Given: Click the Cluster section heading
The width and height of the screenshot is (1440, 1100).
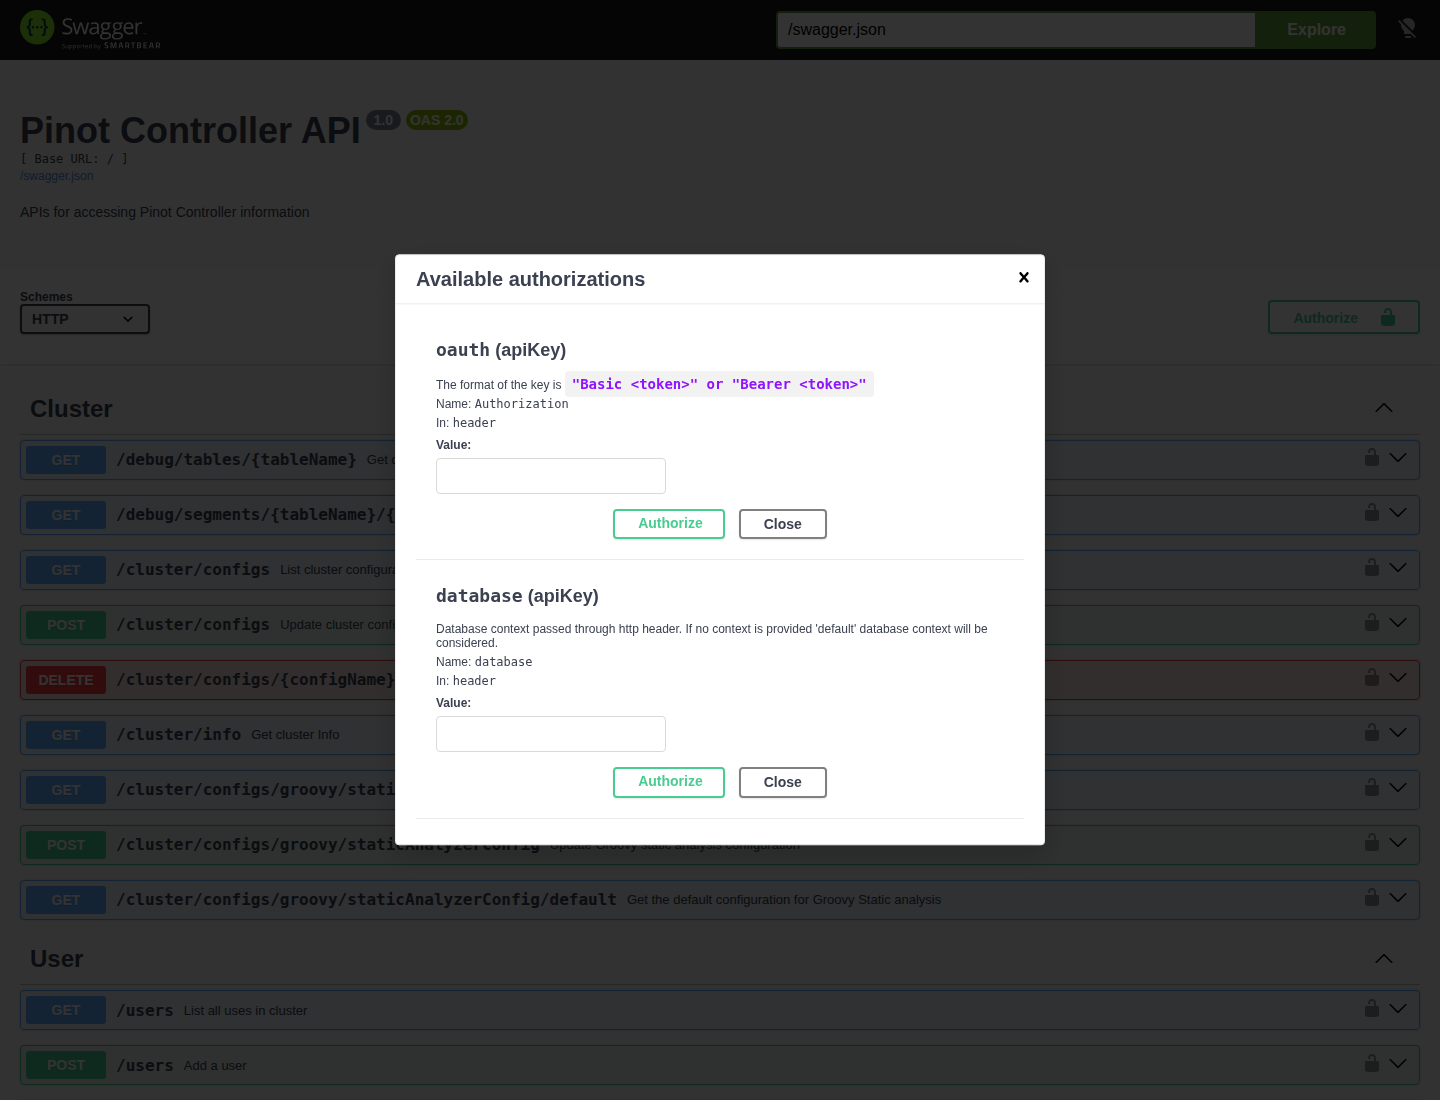Looking at the screenshot, I should [71, 409].
